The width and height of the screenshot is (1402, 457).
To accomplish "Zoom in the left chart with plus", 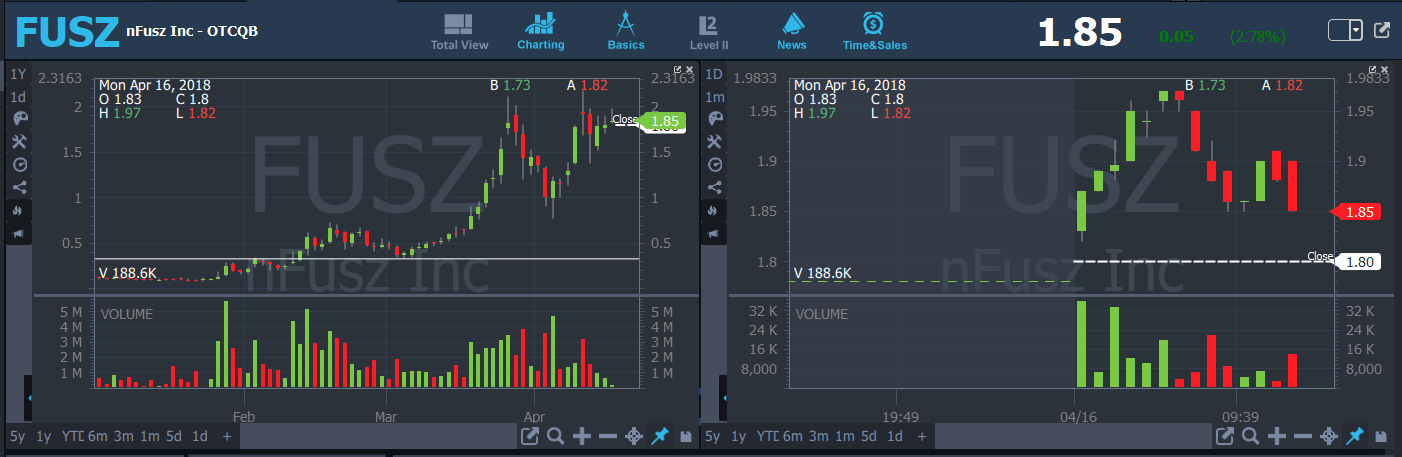I will click(x=581, y=436).
